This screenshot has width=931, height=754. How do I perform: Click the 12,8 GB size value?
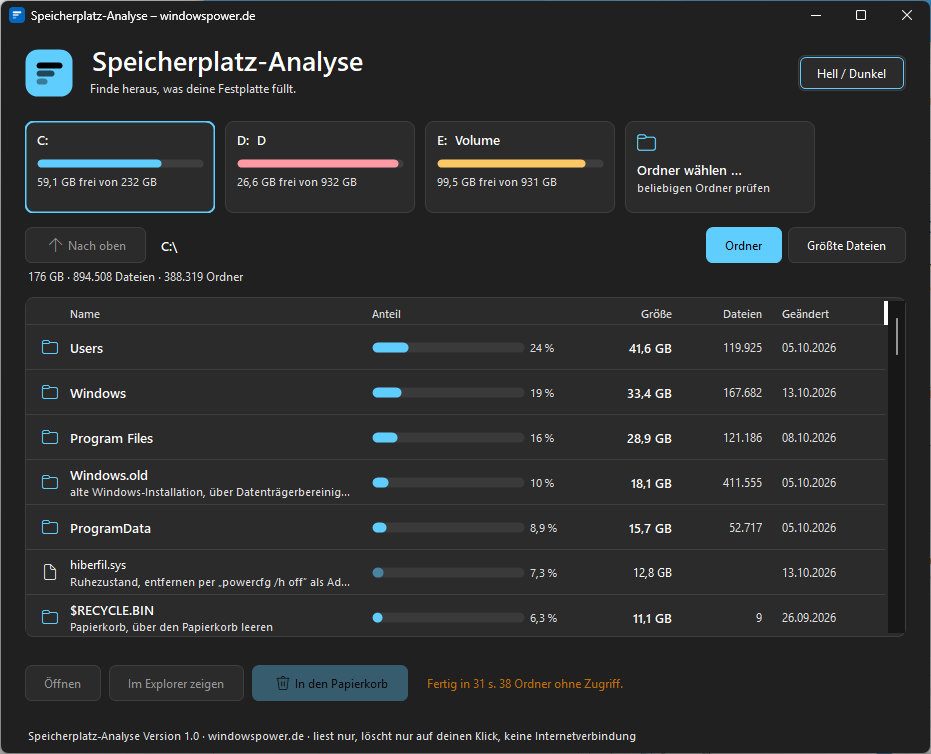[652, 573]
